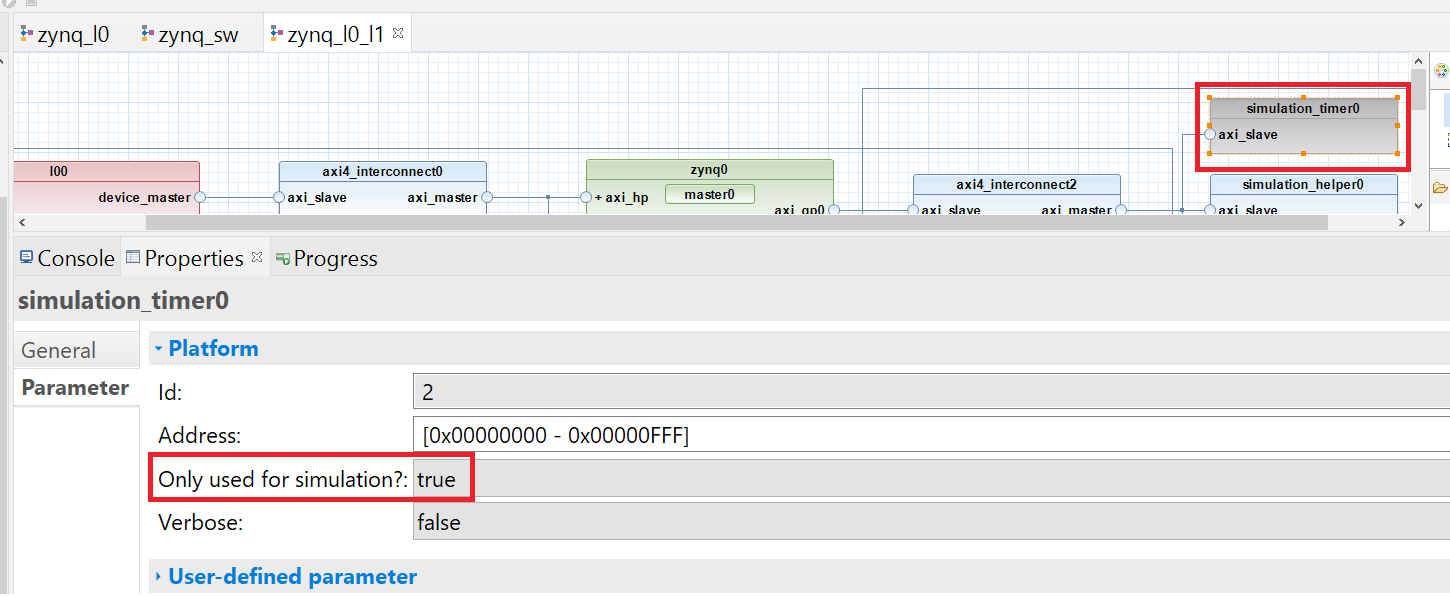
Task: Click the Address input field
Action: click(930, 435)
